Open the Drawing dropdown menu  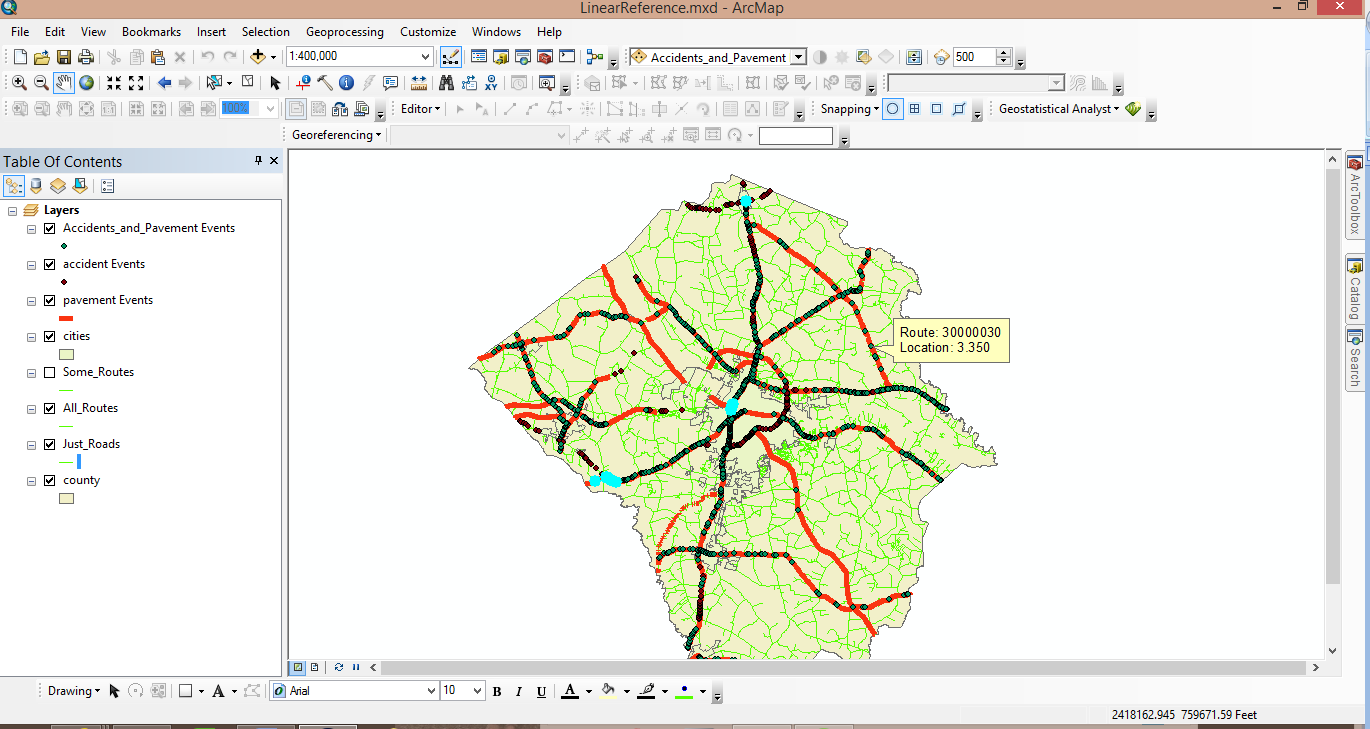coord(73,691)
